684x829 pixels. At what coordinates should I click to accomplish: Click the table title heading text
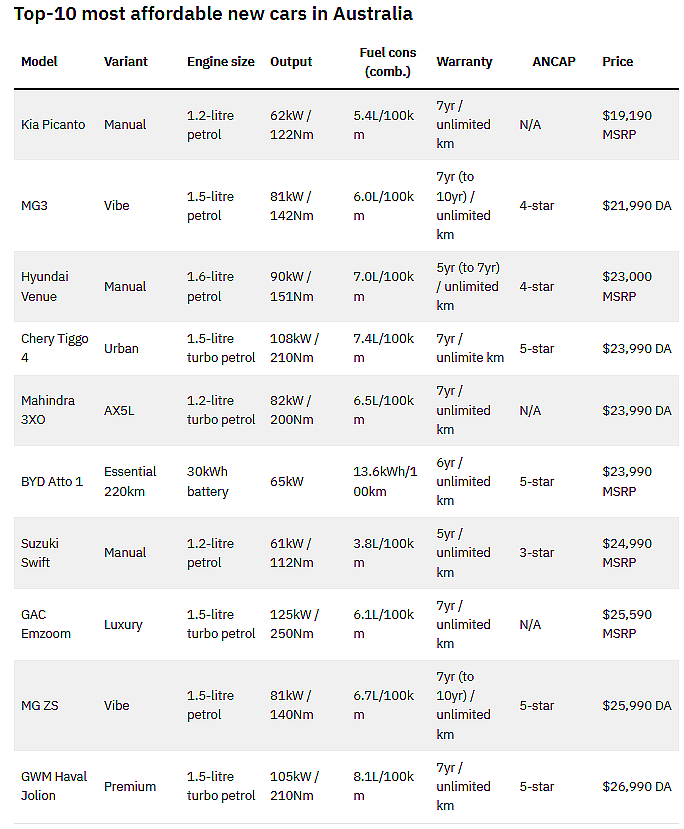(x=213, y=14)
